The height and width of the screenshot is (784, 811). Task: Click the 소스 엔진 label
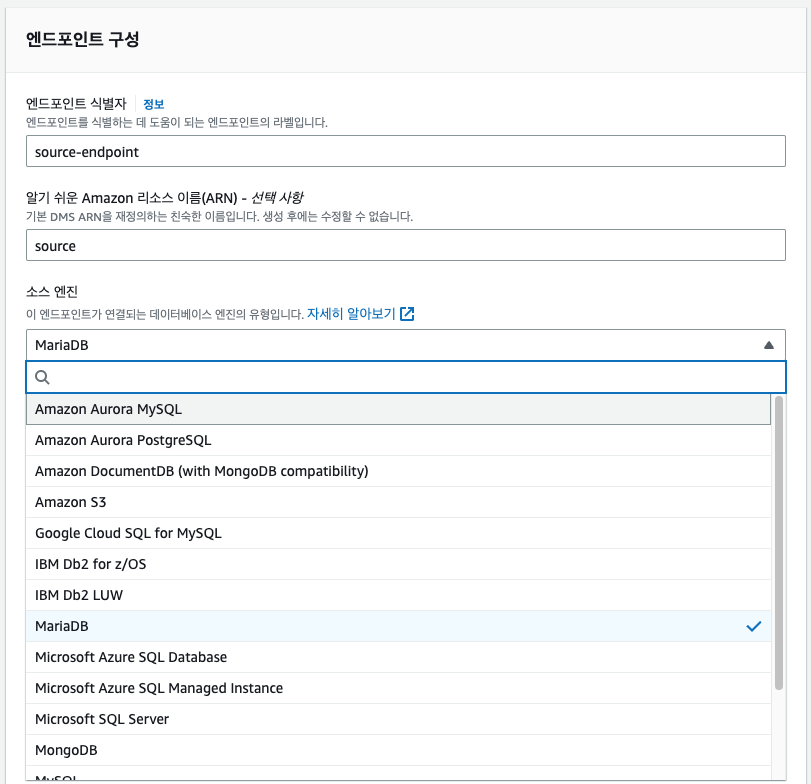click(52, 292)
